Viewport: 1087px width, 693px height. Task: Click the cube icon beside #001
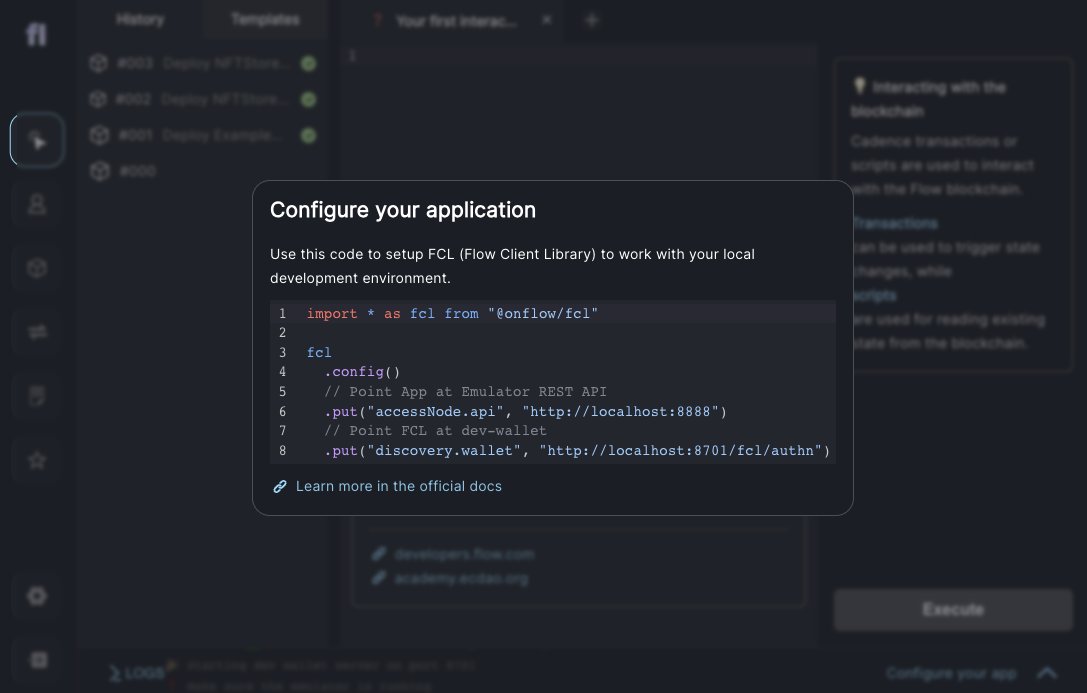99,135
